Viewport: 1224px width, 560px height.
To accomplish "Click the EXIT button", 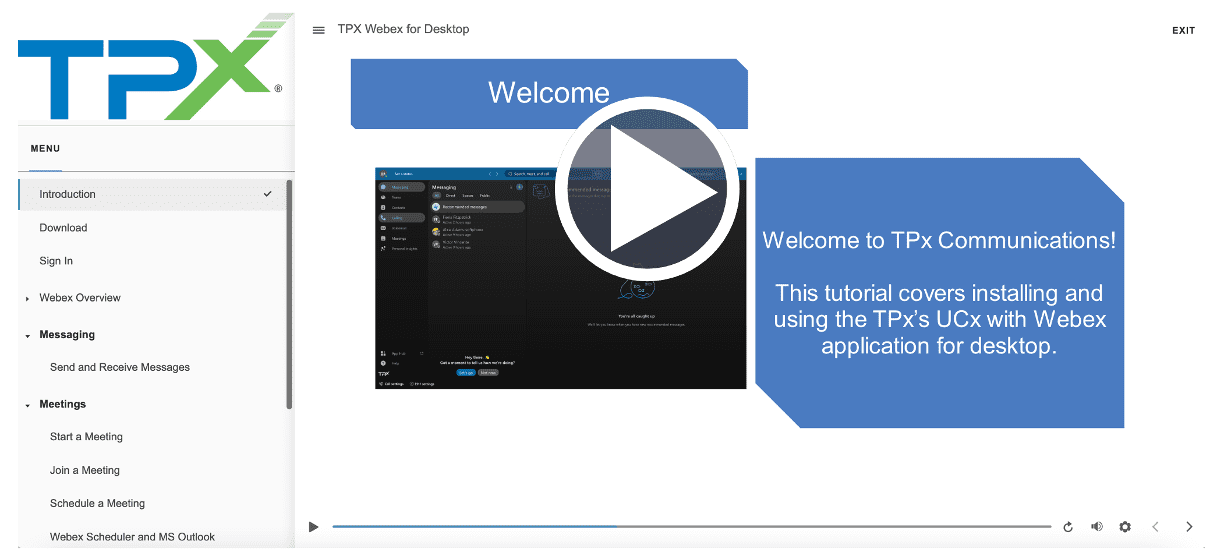I will pos(1183,31).
